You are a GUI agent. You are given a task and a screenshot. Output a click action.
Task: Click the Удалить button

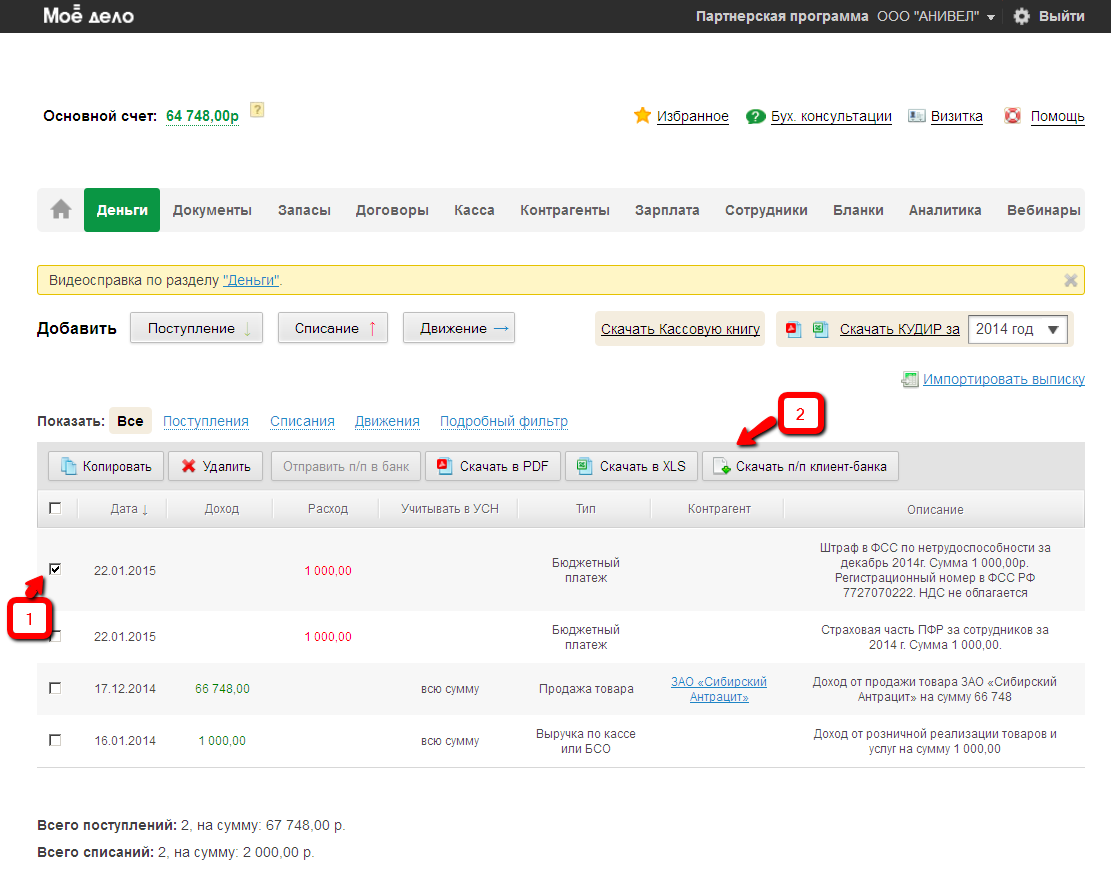tap(215, 466)
